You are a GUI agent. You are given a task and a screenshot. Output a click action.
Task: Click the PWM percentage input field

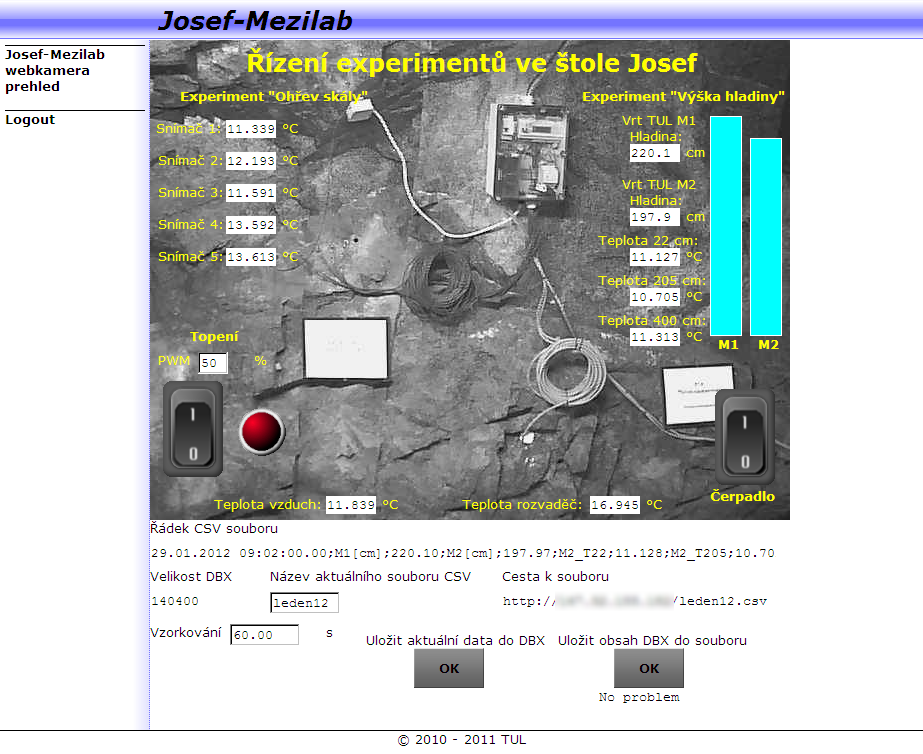213,363
